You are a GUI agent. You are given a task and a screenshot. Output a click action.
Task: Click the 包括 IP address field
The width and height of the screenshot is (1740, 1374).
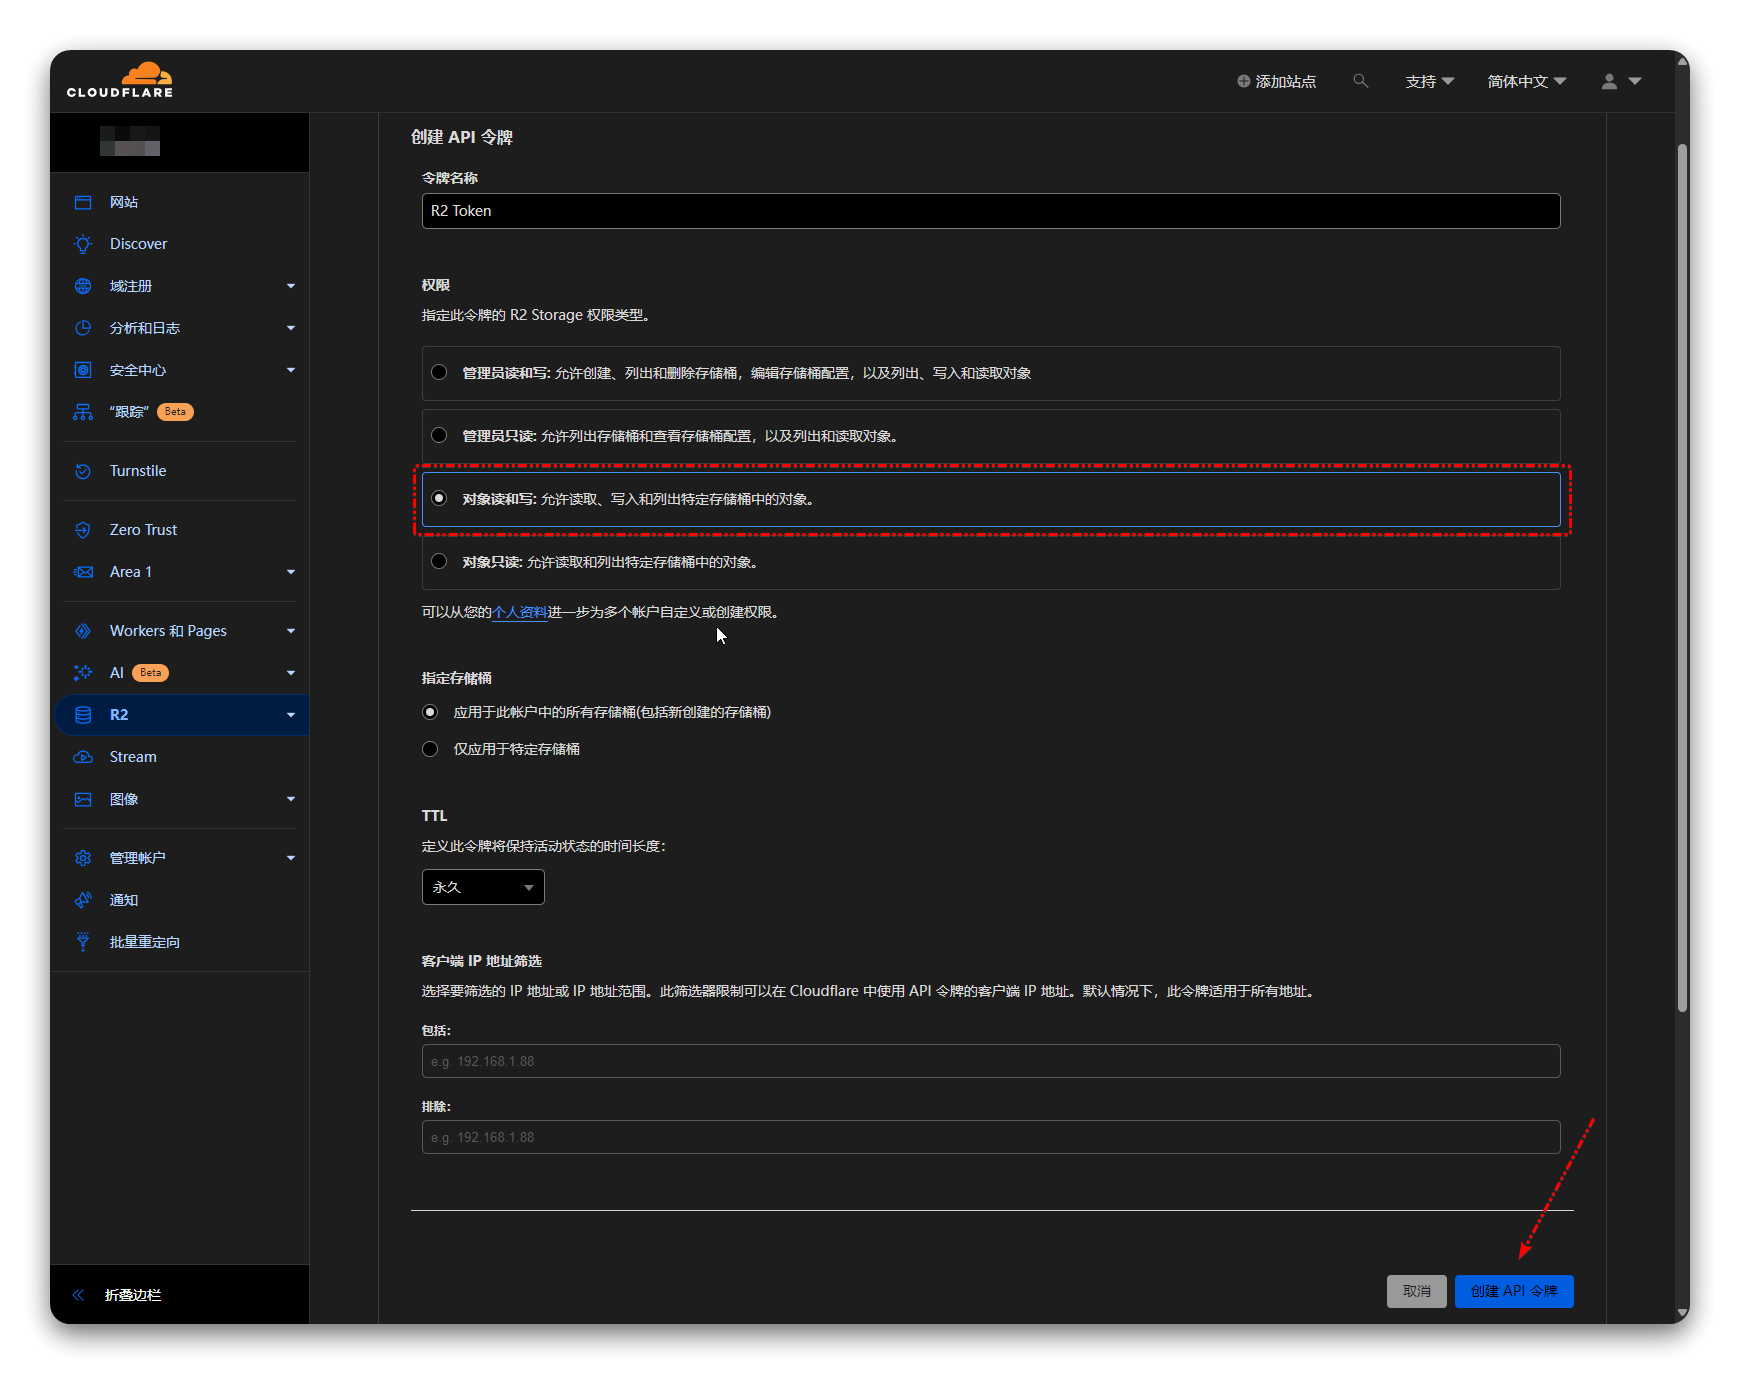tap(991, 1061)
